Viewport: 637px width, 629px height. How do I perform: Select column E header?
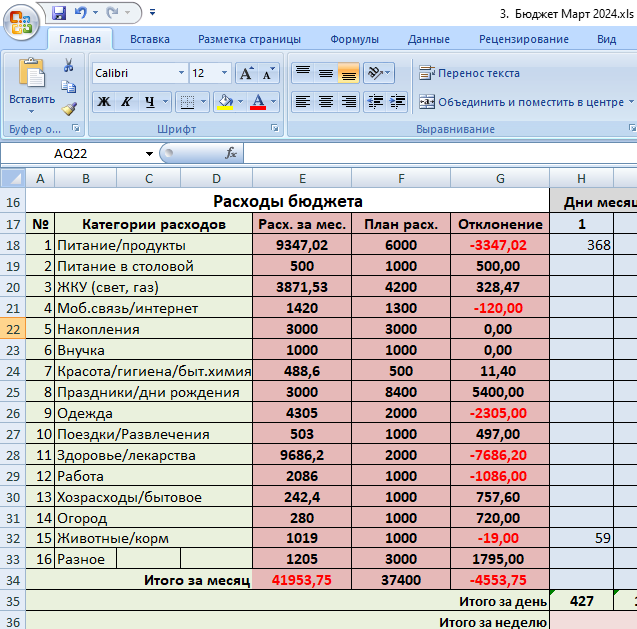[x=302, y=178]
